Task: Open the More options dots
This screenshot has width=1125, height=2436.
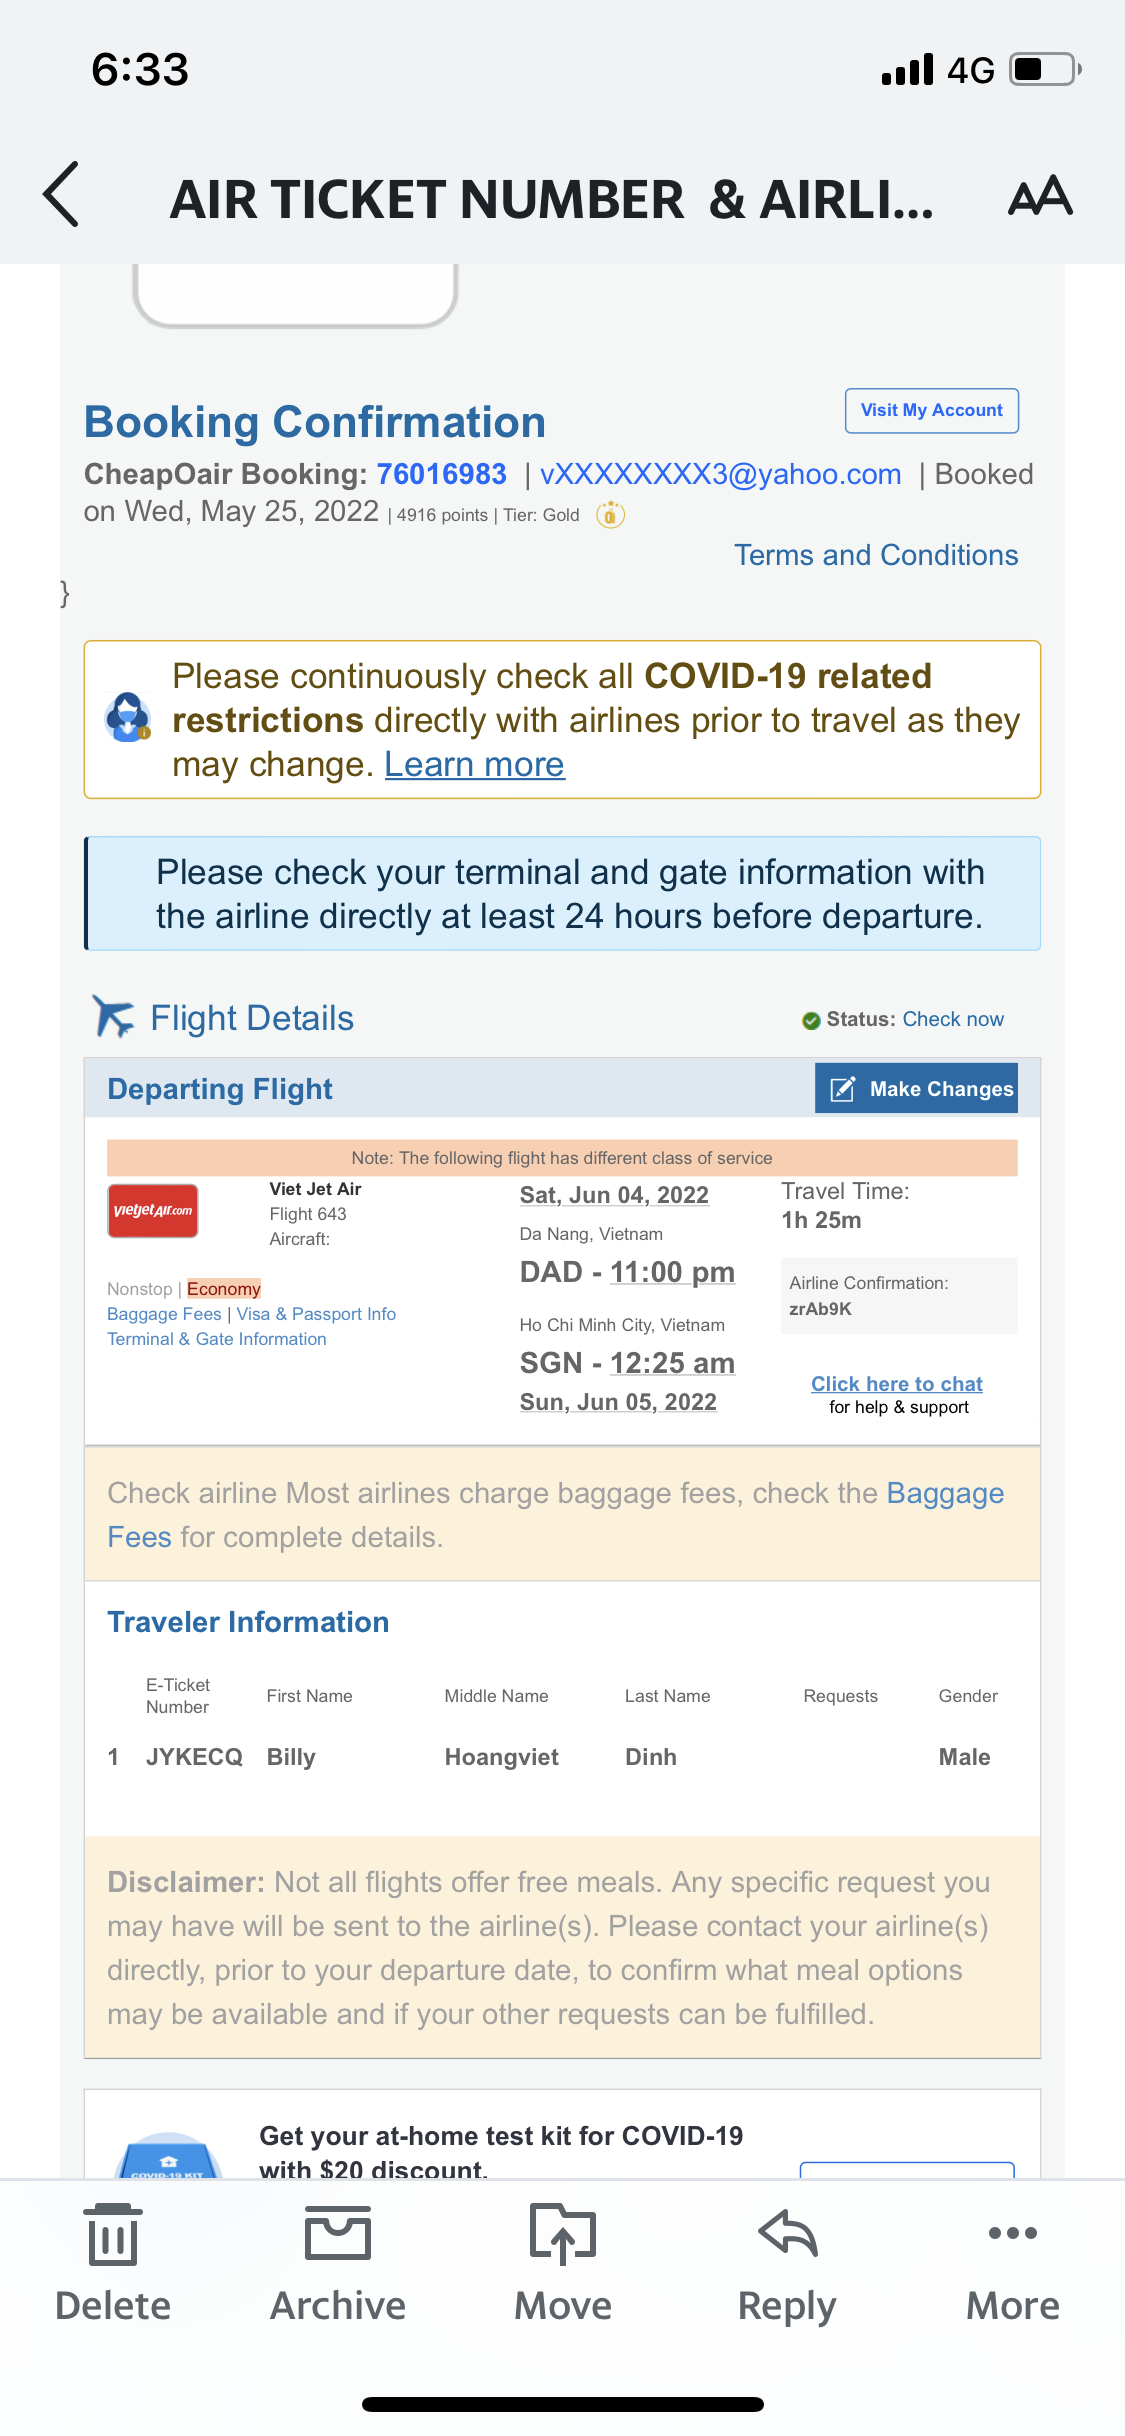Action: [1012, 2234]
